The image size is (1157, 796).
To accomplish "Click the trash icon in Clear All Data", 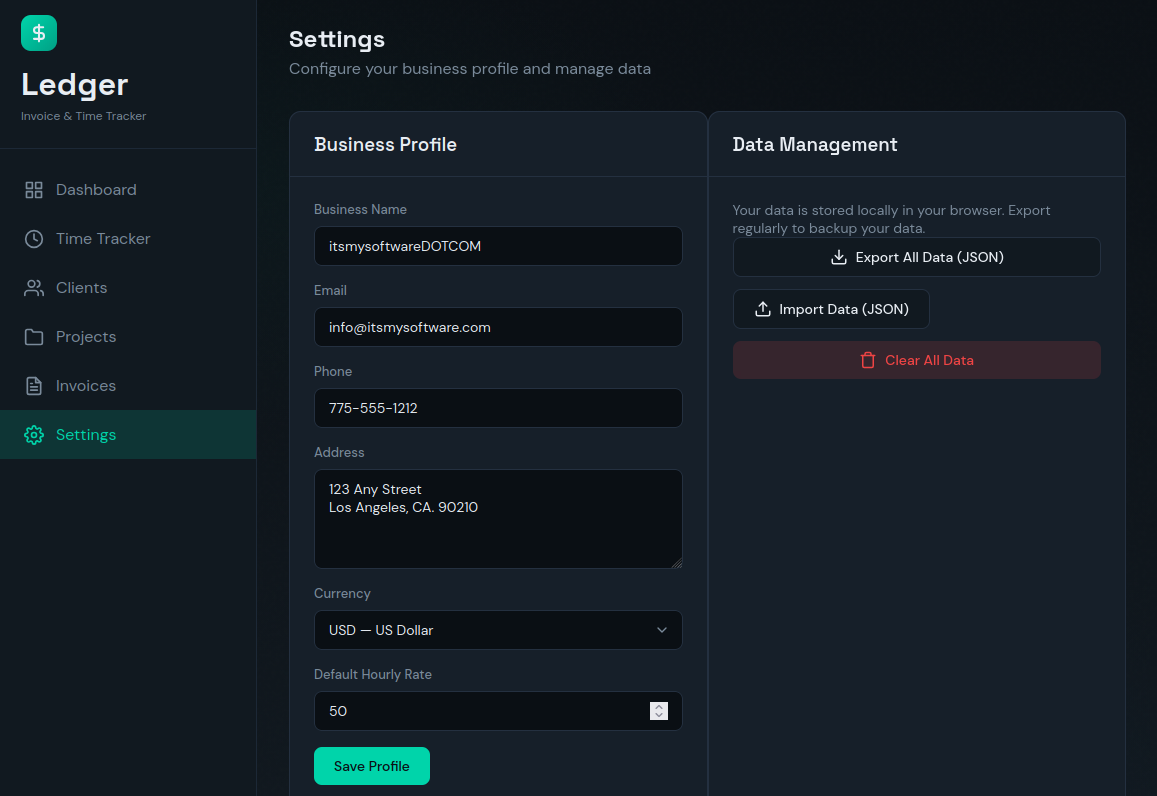I will [868, 360].
